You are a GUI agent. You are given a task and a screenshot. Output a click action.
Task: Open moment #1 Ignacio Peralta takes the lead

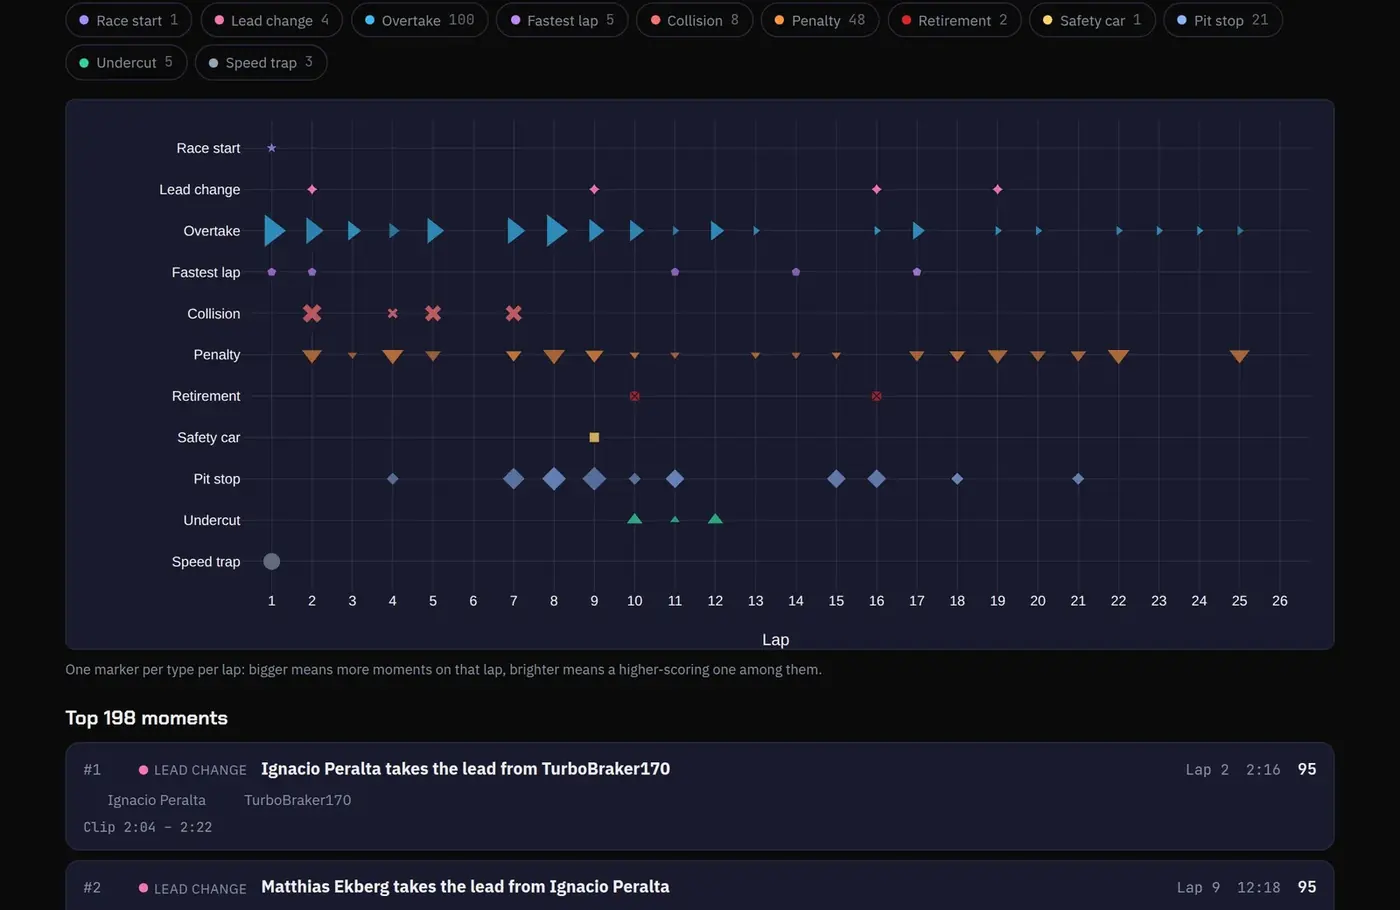tap(699, 796)
